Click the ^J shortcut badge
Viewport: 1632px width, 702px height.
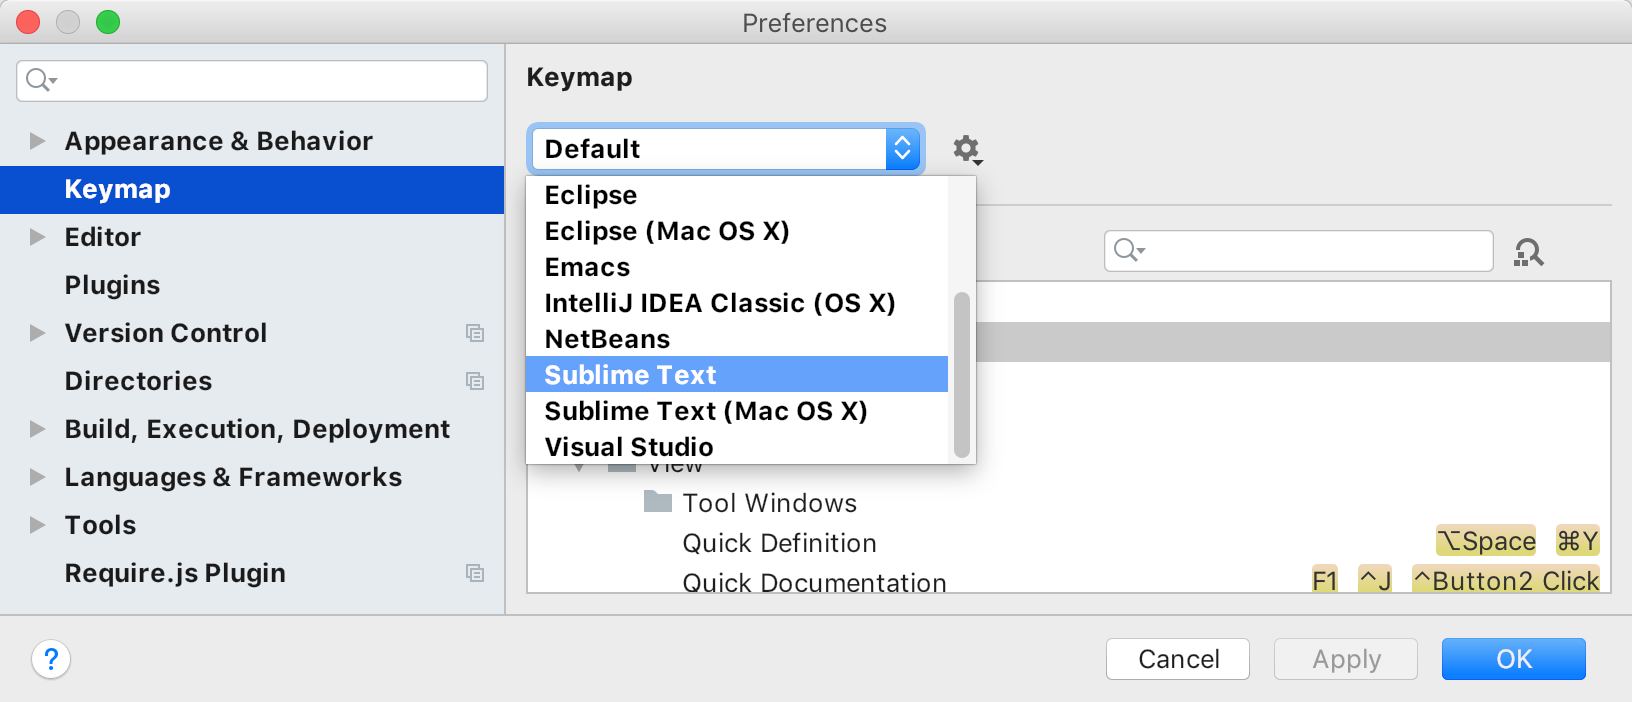pyautogui.click(x=1375, y=580)
